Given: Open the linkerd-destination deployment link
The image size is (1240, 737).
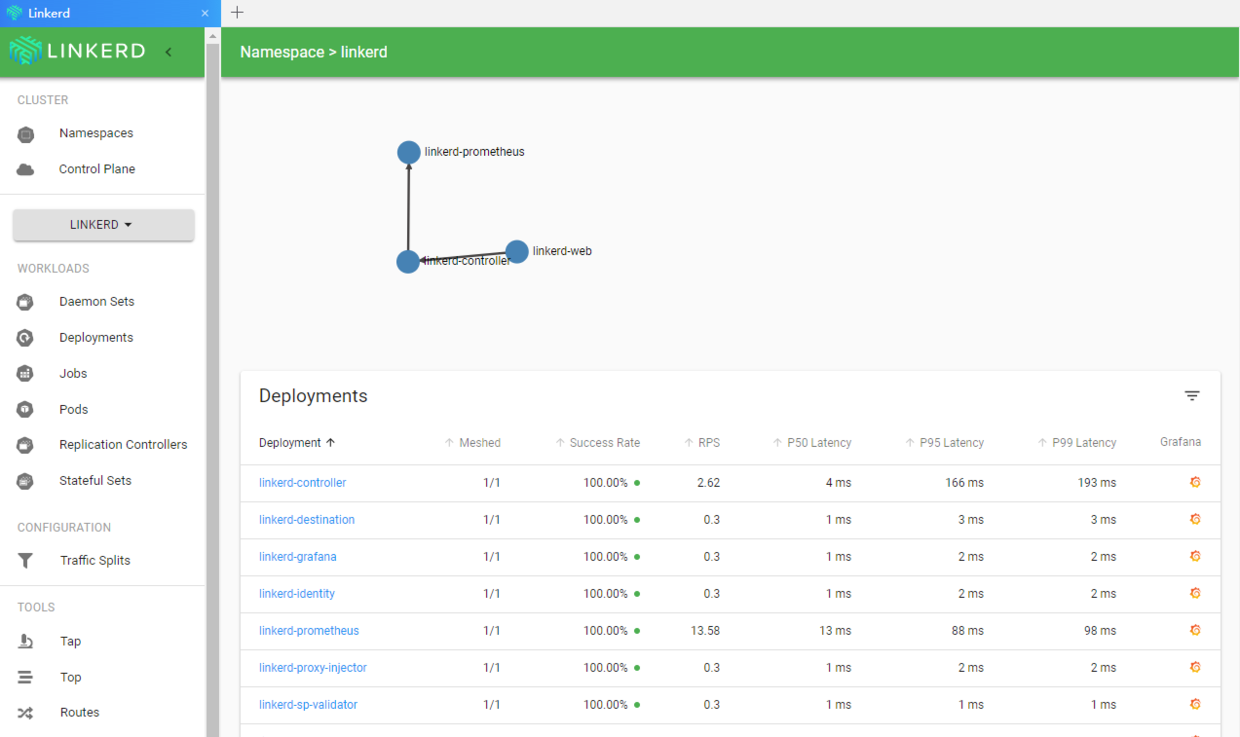Looking at the screenshot, I should [307, 520].
